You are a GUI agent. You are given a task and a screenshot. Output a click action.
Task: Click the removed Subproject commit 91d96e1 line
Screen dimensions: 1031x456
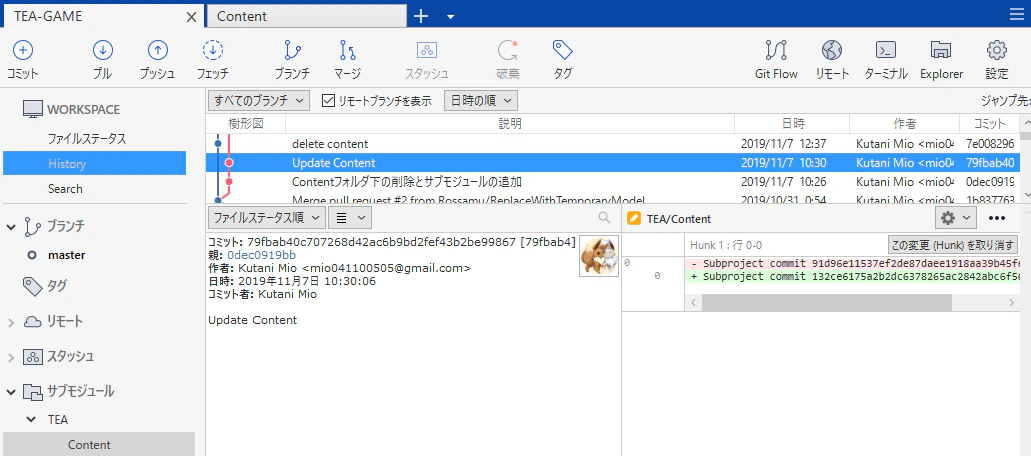[x=853, y=263]
